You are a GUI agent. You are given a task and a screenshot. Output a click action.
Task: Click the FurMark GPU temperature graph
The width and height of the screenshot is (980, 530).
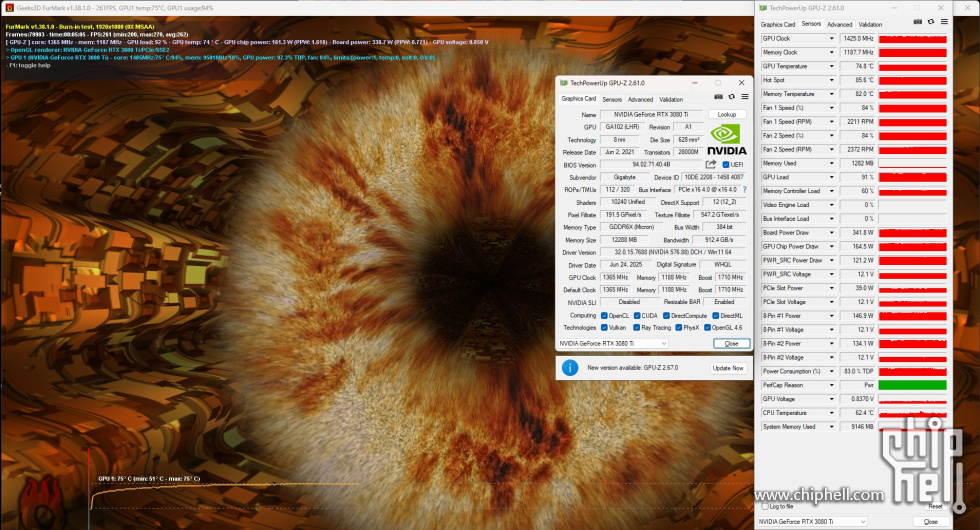point(225,497)
